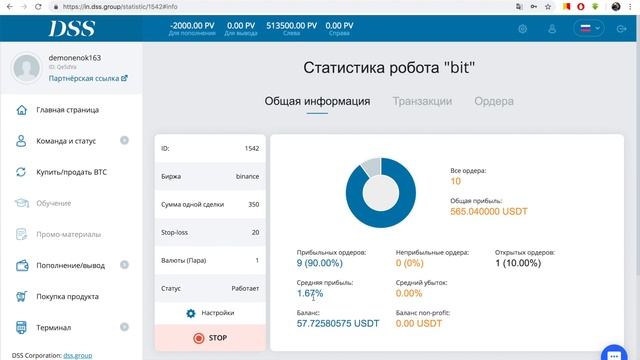The width and height of the screenshot is (640, 360).
Task: Click the 513500.00 PV value in header
Action: click(291, 26)
